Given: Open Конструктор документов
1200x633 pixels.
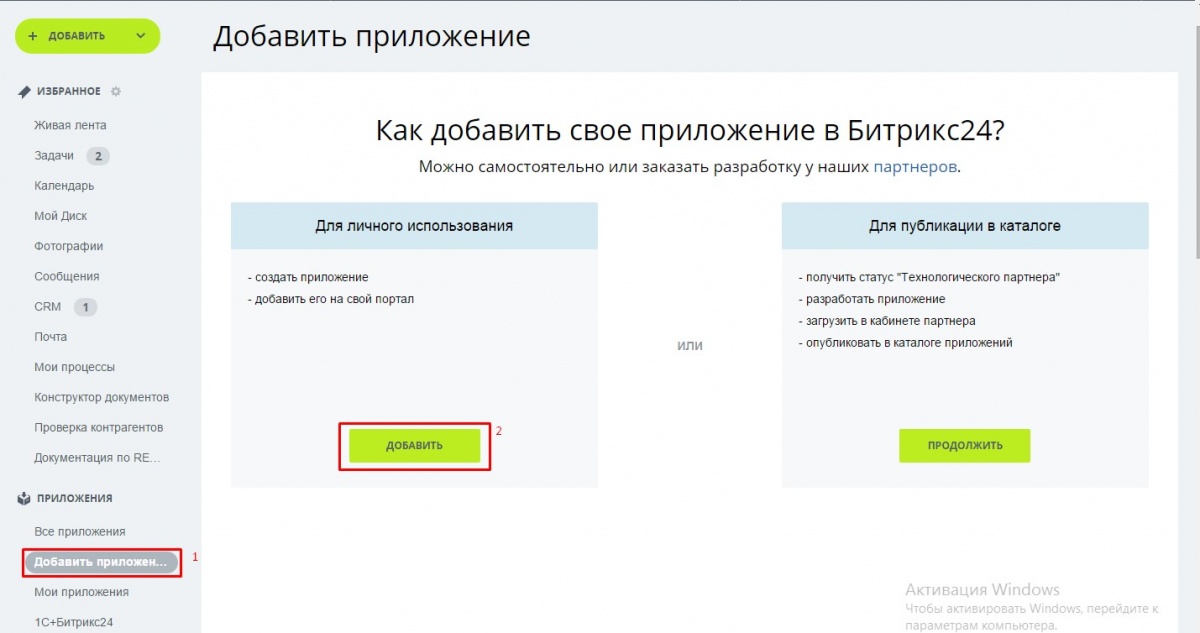Looking at the screenshot, I should [x=101, y=397].
